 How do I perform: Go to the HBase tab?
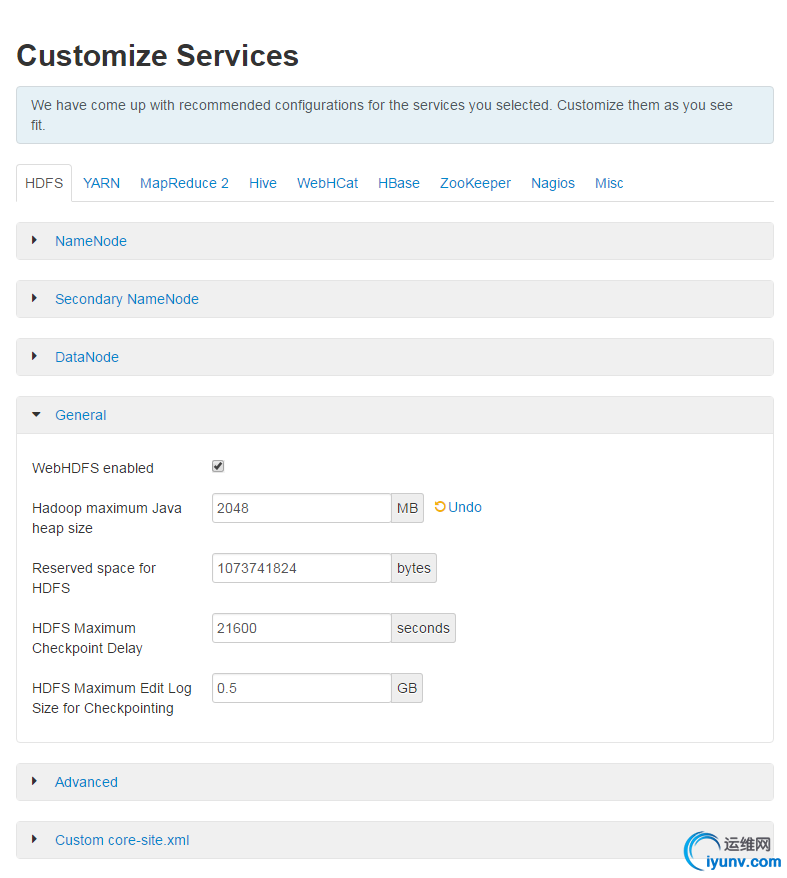pos(399,183)
